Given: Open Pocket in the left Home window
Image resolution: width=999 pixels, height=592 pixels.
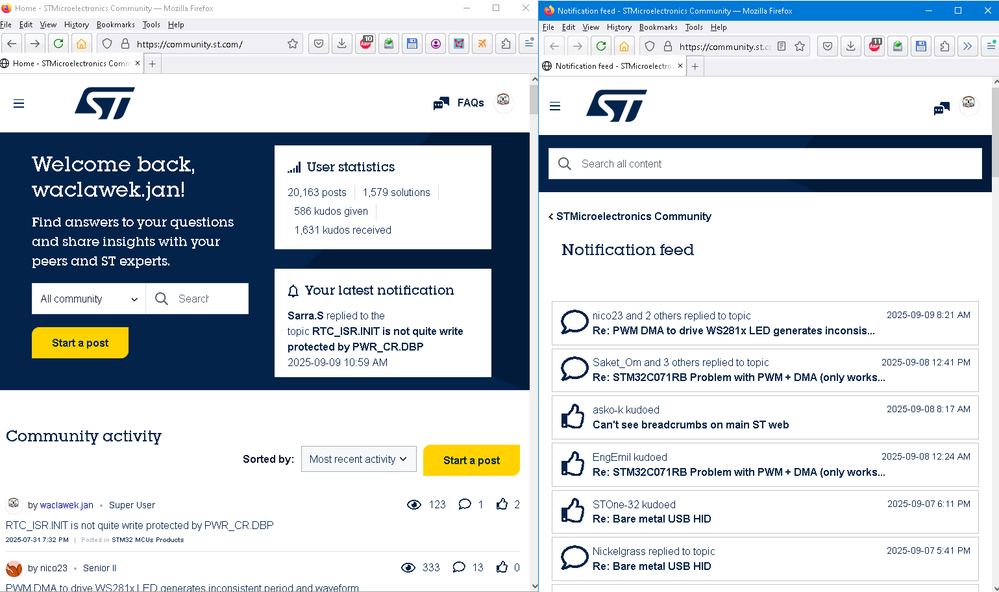Looking at the screenshot, I should pyautogui.click(x=319, y=43).
